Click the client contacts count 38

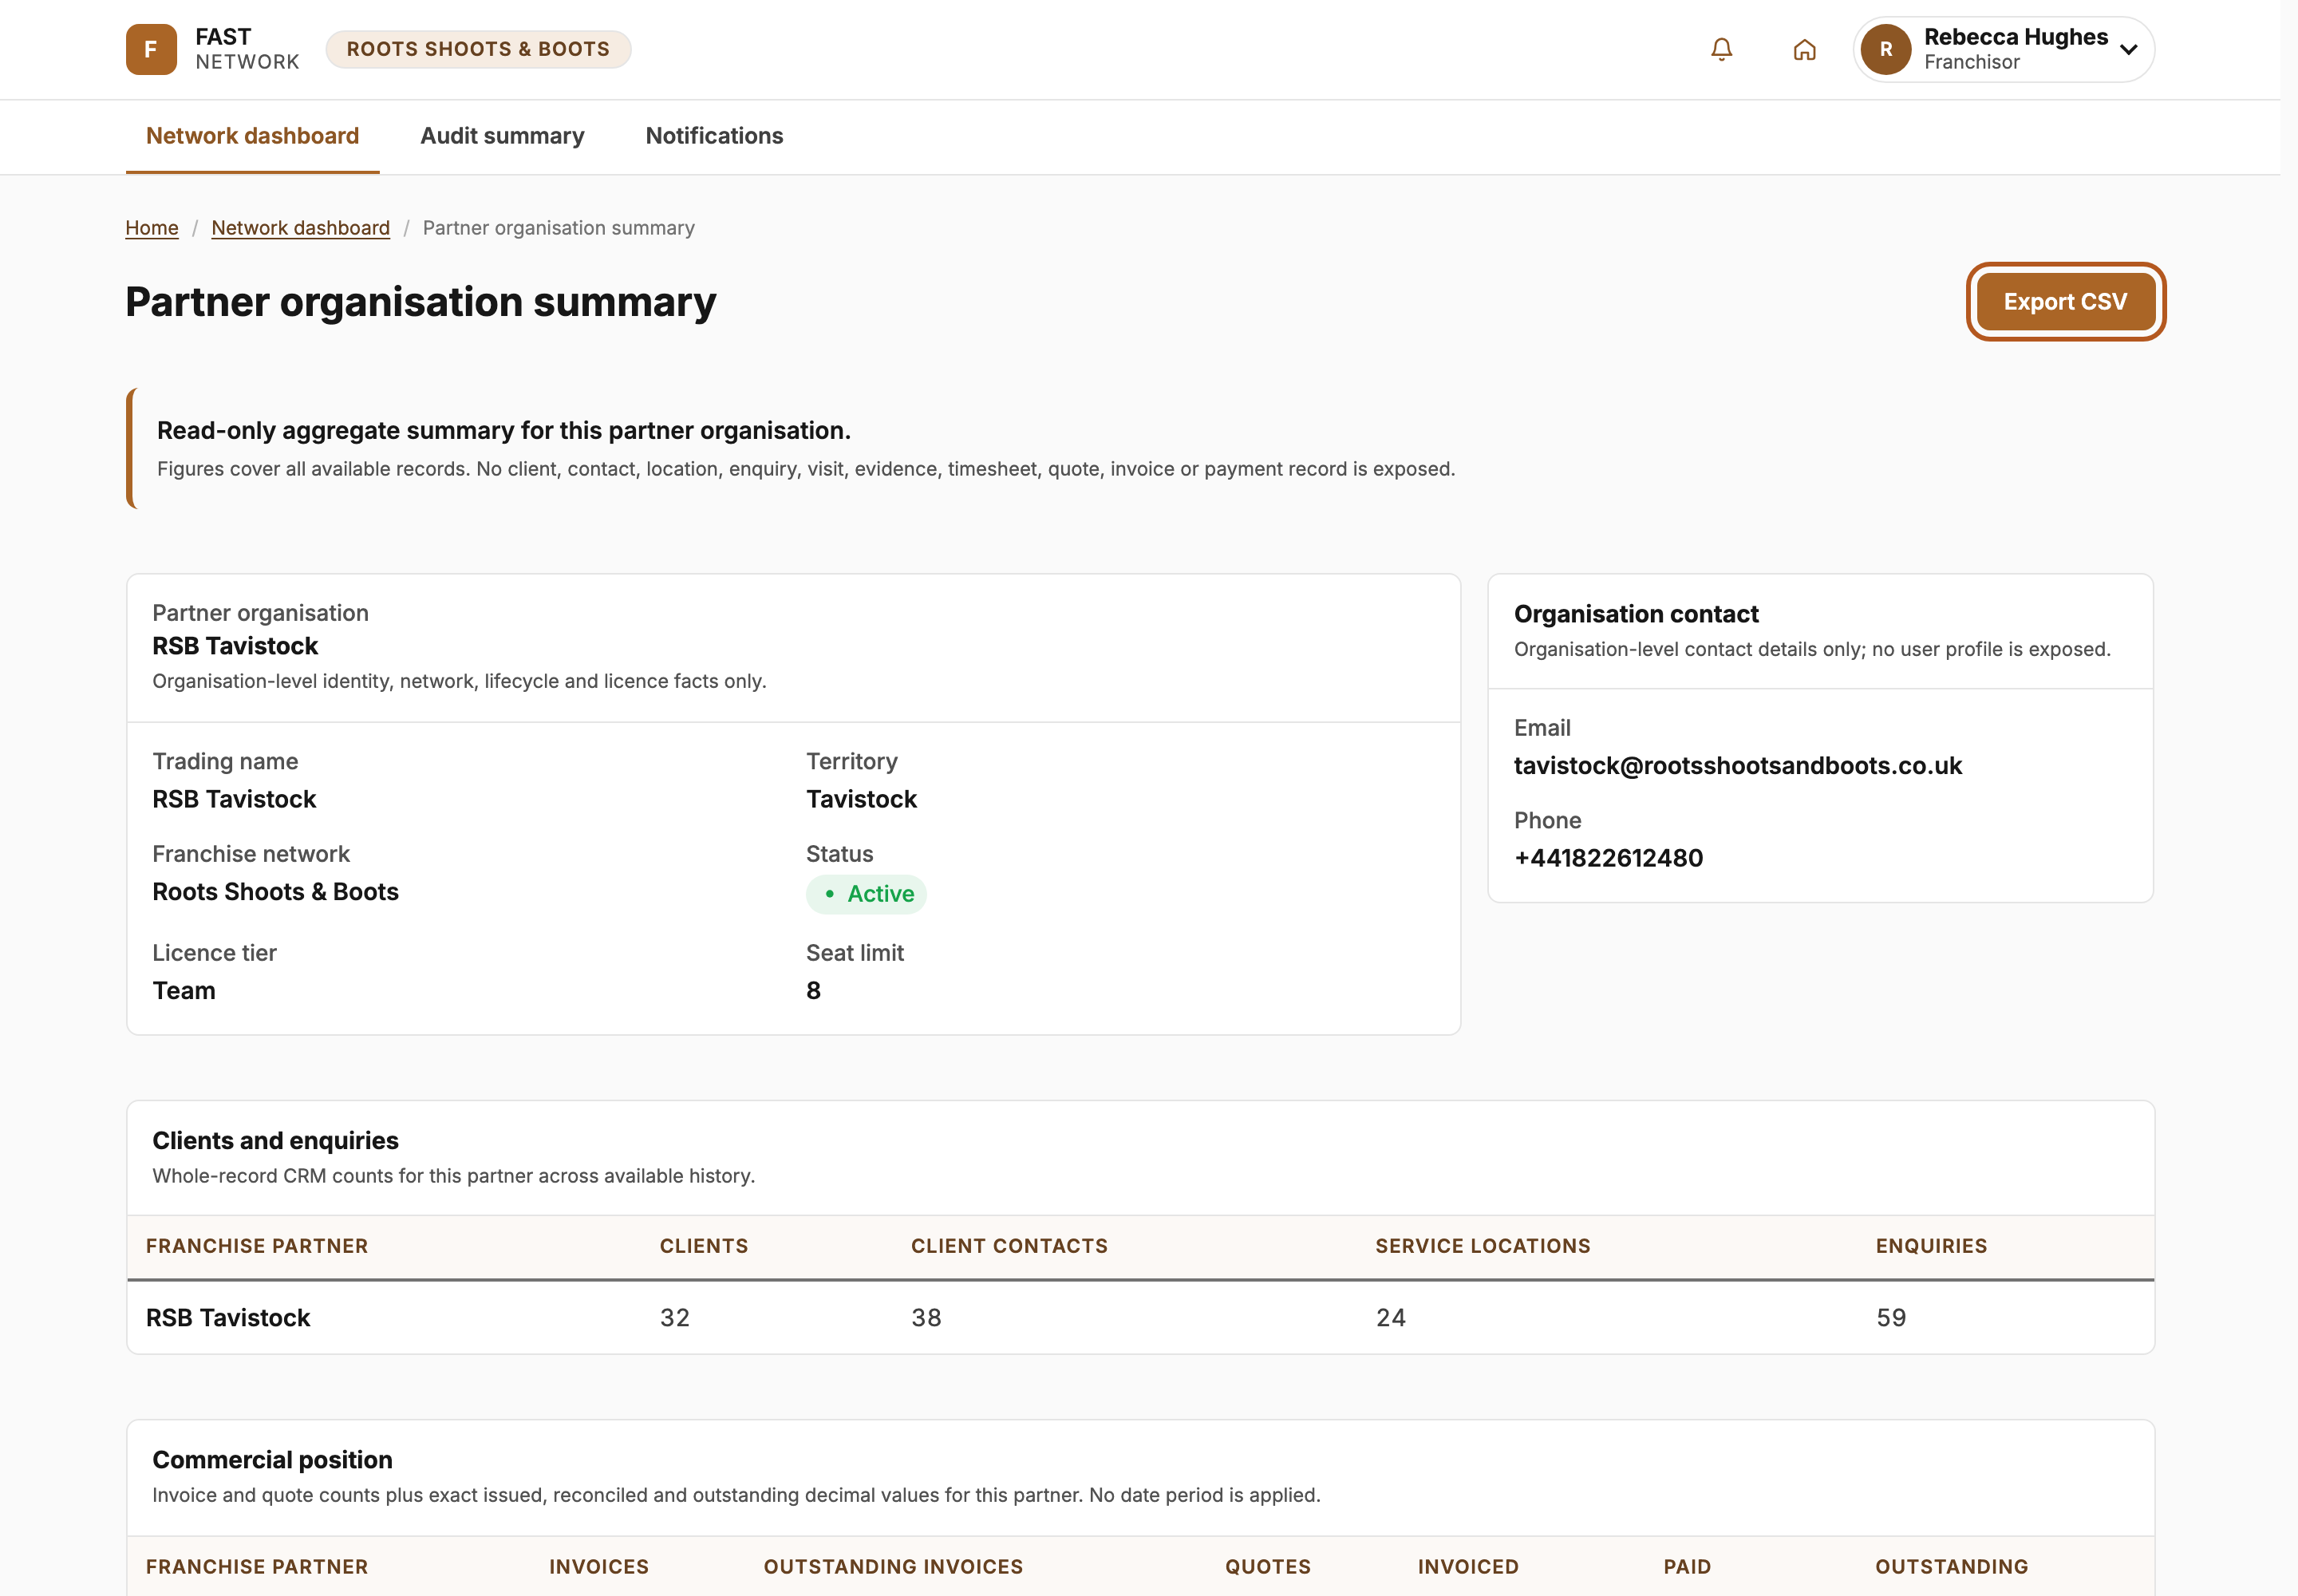coord(926,1318)
